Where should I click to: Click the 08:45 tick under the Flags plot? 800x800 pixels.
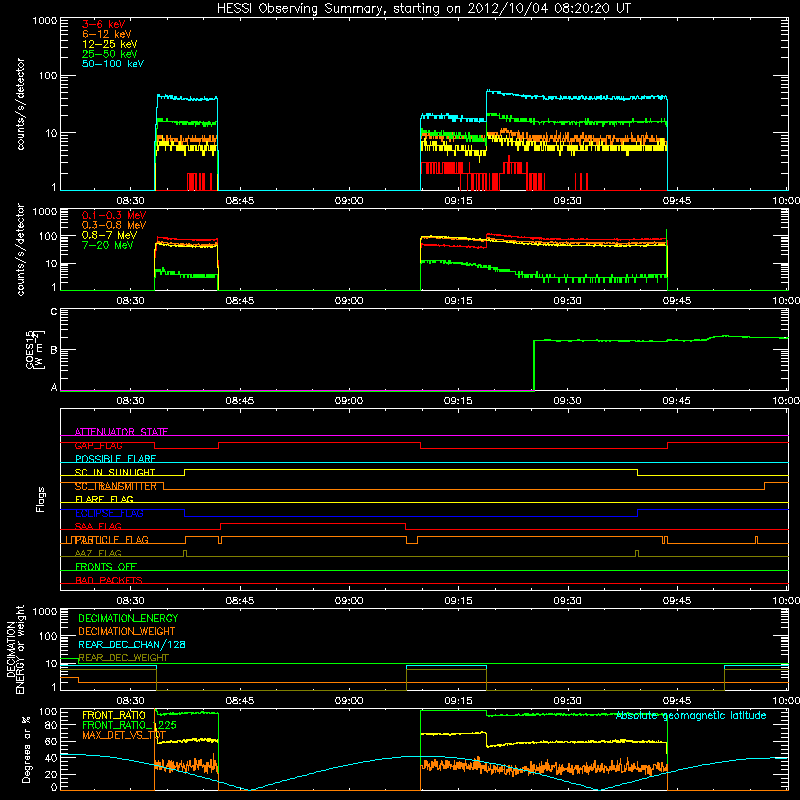(240, 601)
